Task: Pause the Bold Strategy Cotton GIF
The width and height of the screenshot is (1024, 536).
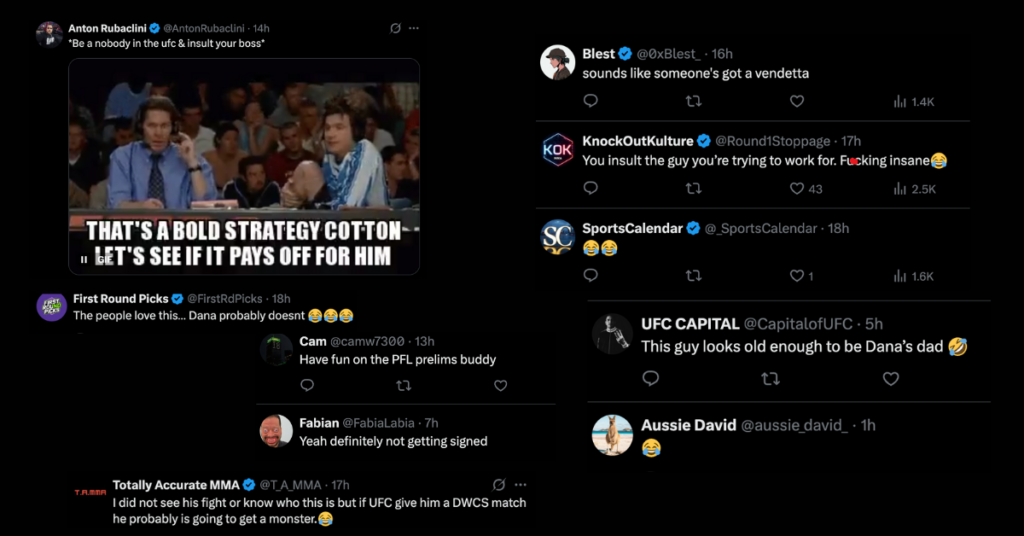Action: coord(84,259)
